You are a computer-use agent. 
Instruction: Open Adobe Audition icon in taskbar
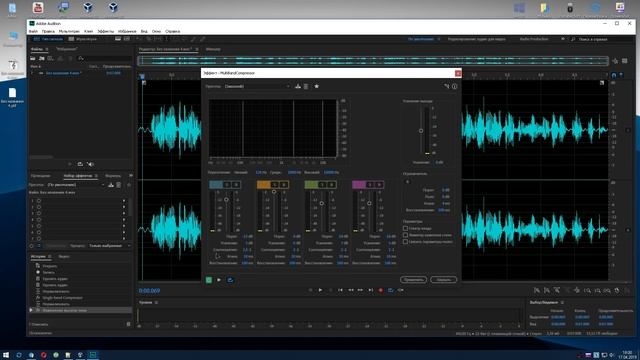93,355
